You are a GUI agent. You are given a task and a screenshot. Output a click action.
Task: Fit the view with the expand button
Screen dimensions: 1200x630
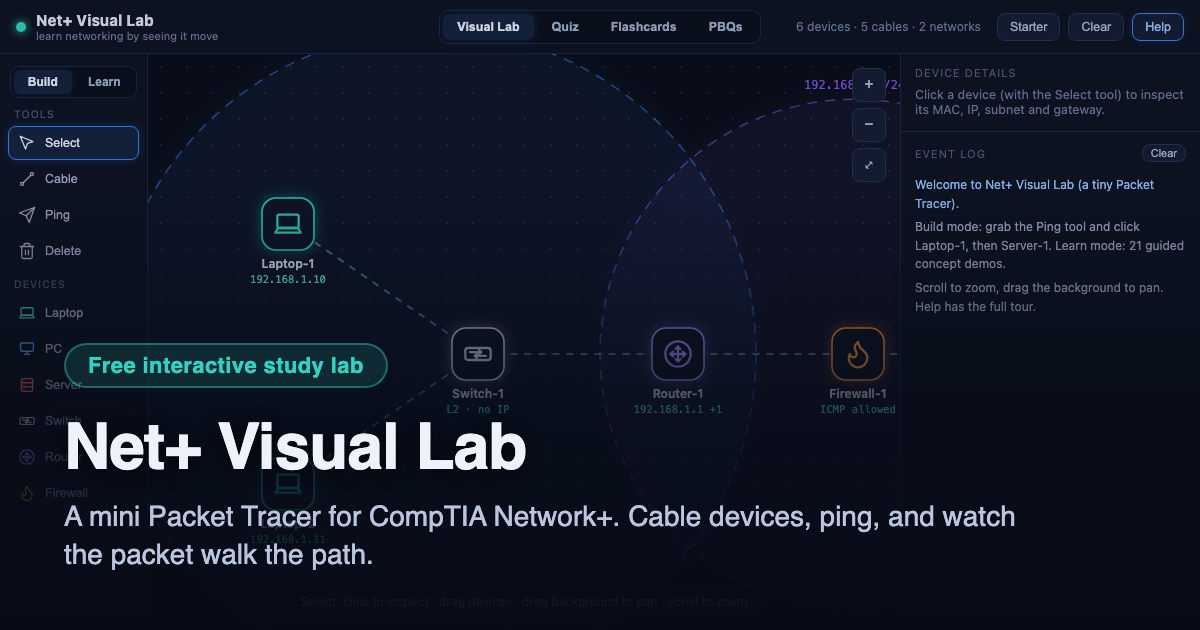pos(869,165)
